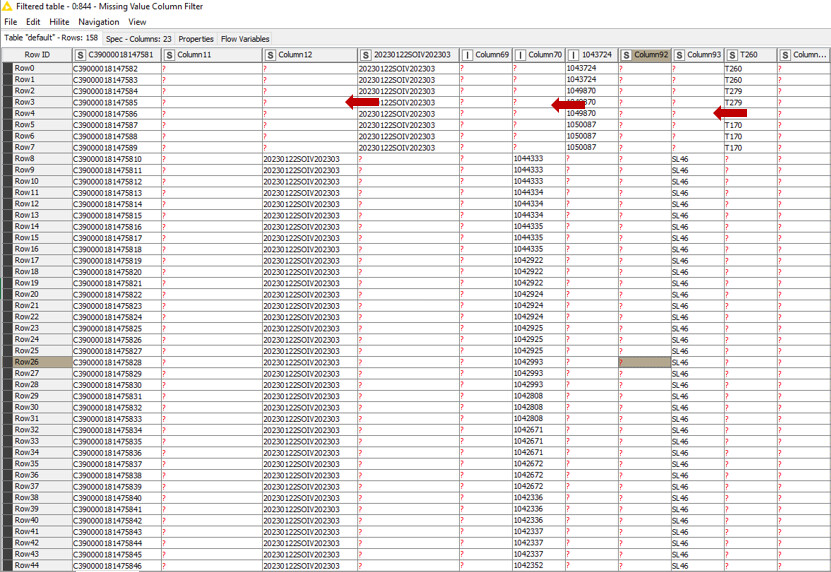
Task: Open the Hilite menu
Action: (x=59, y=22)
